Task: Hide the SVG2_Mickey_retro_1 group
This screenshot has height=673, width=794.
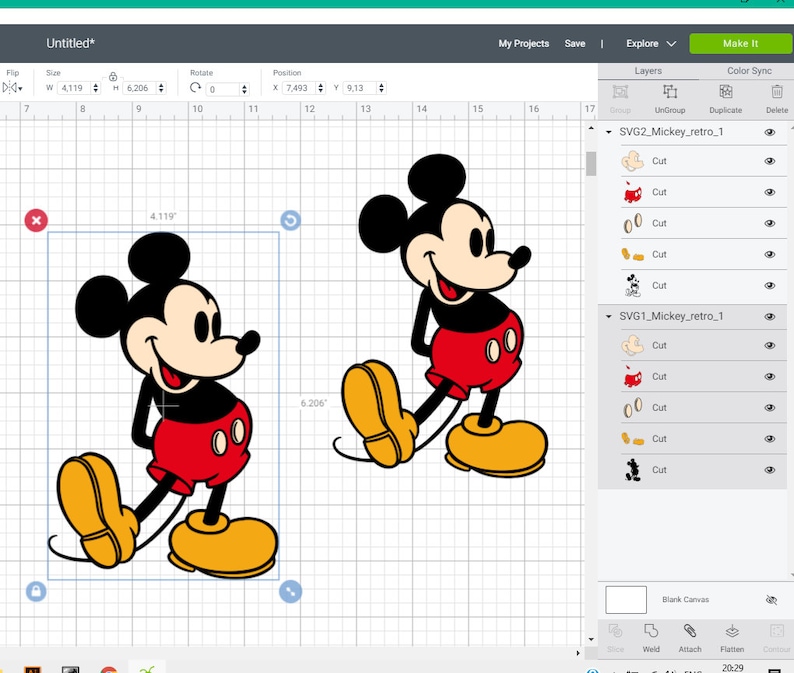Action: pyautogui.click(x=770, y=132)
